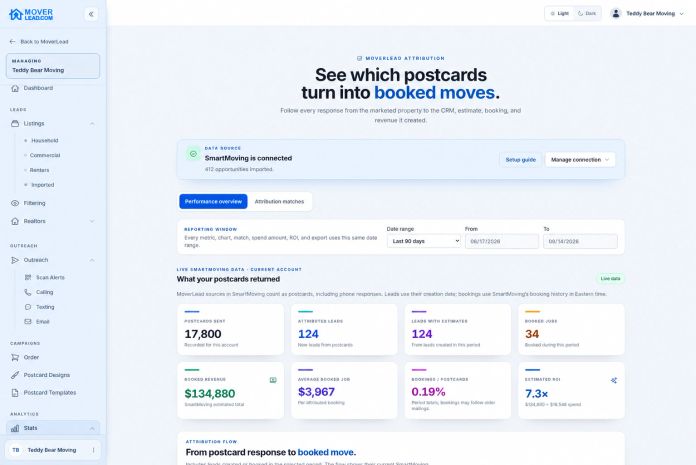Switch to Light theme
696x465 pixels.
559,14
